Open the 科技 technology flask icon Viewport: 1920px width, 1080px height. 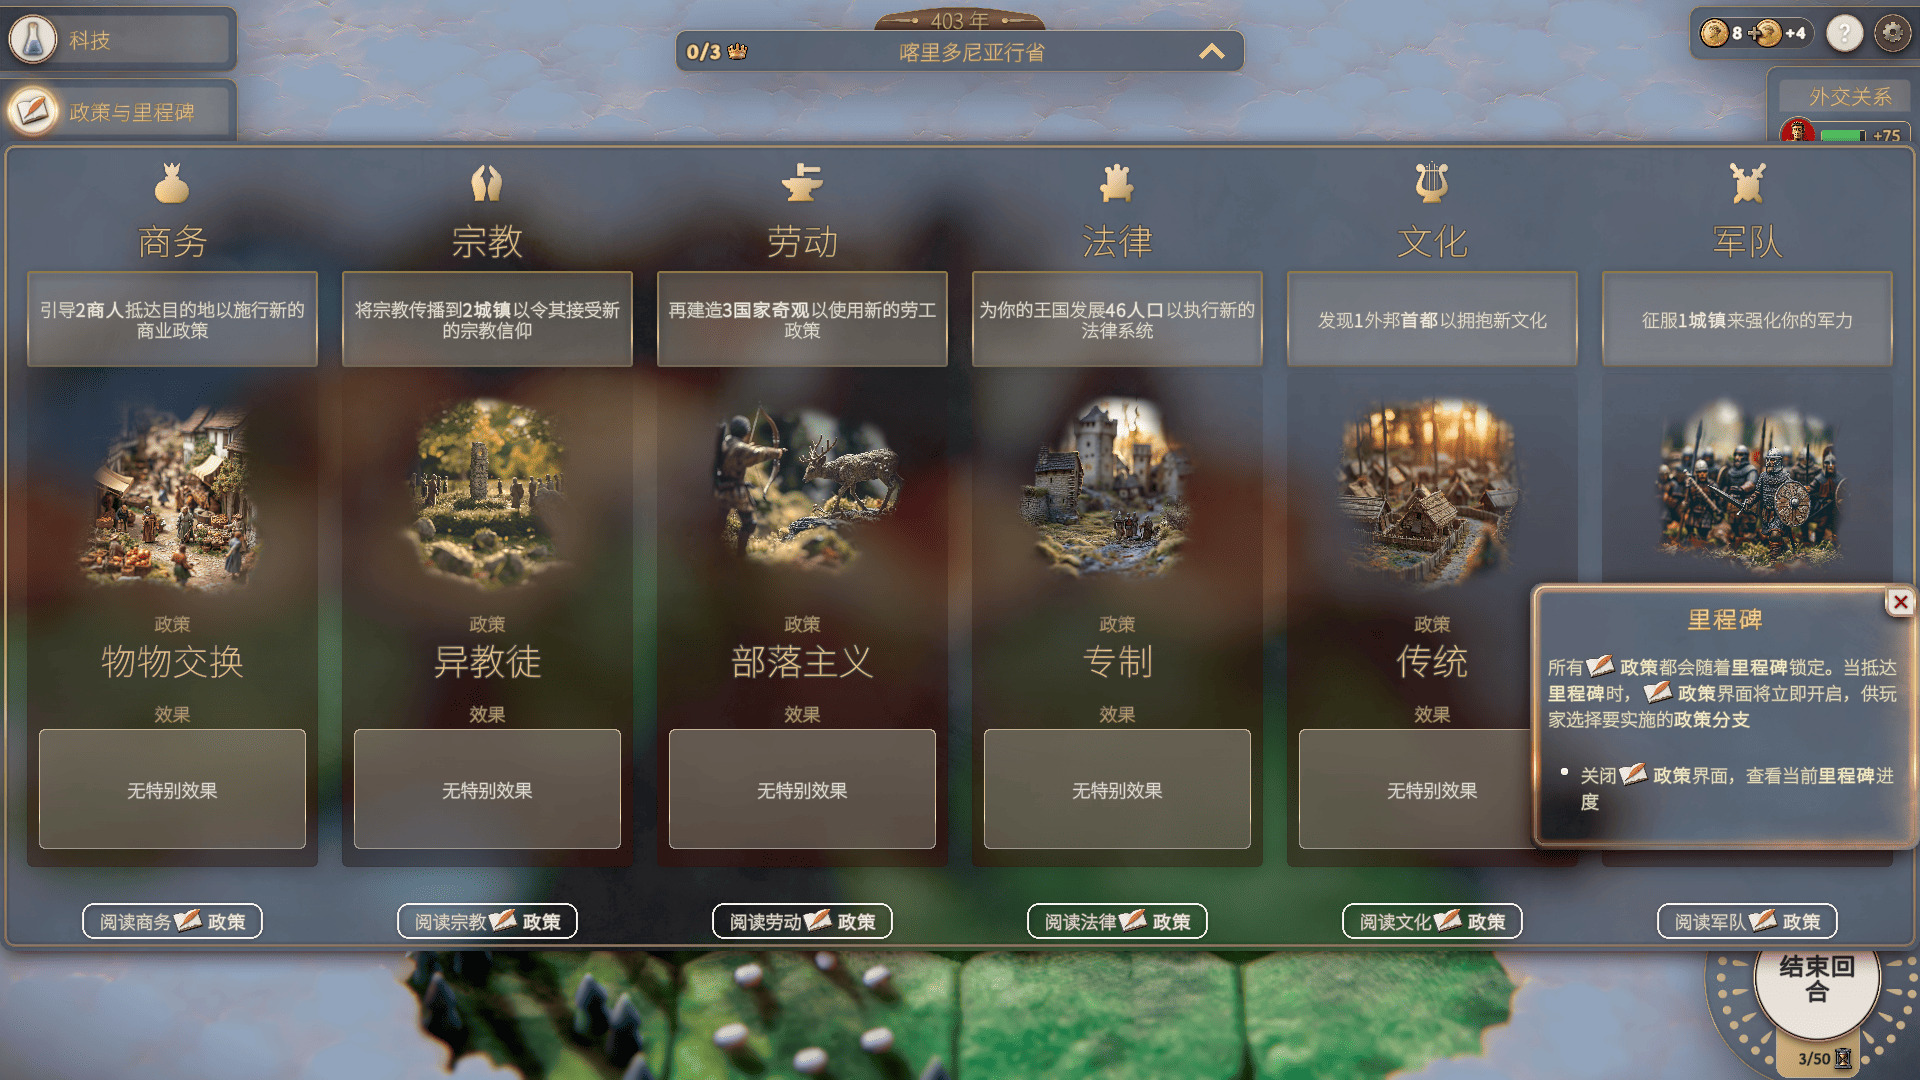33,40
